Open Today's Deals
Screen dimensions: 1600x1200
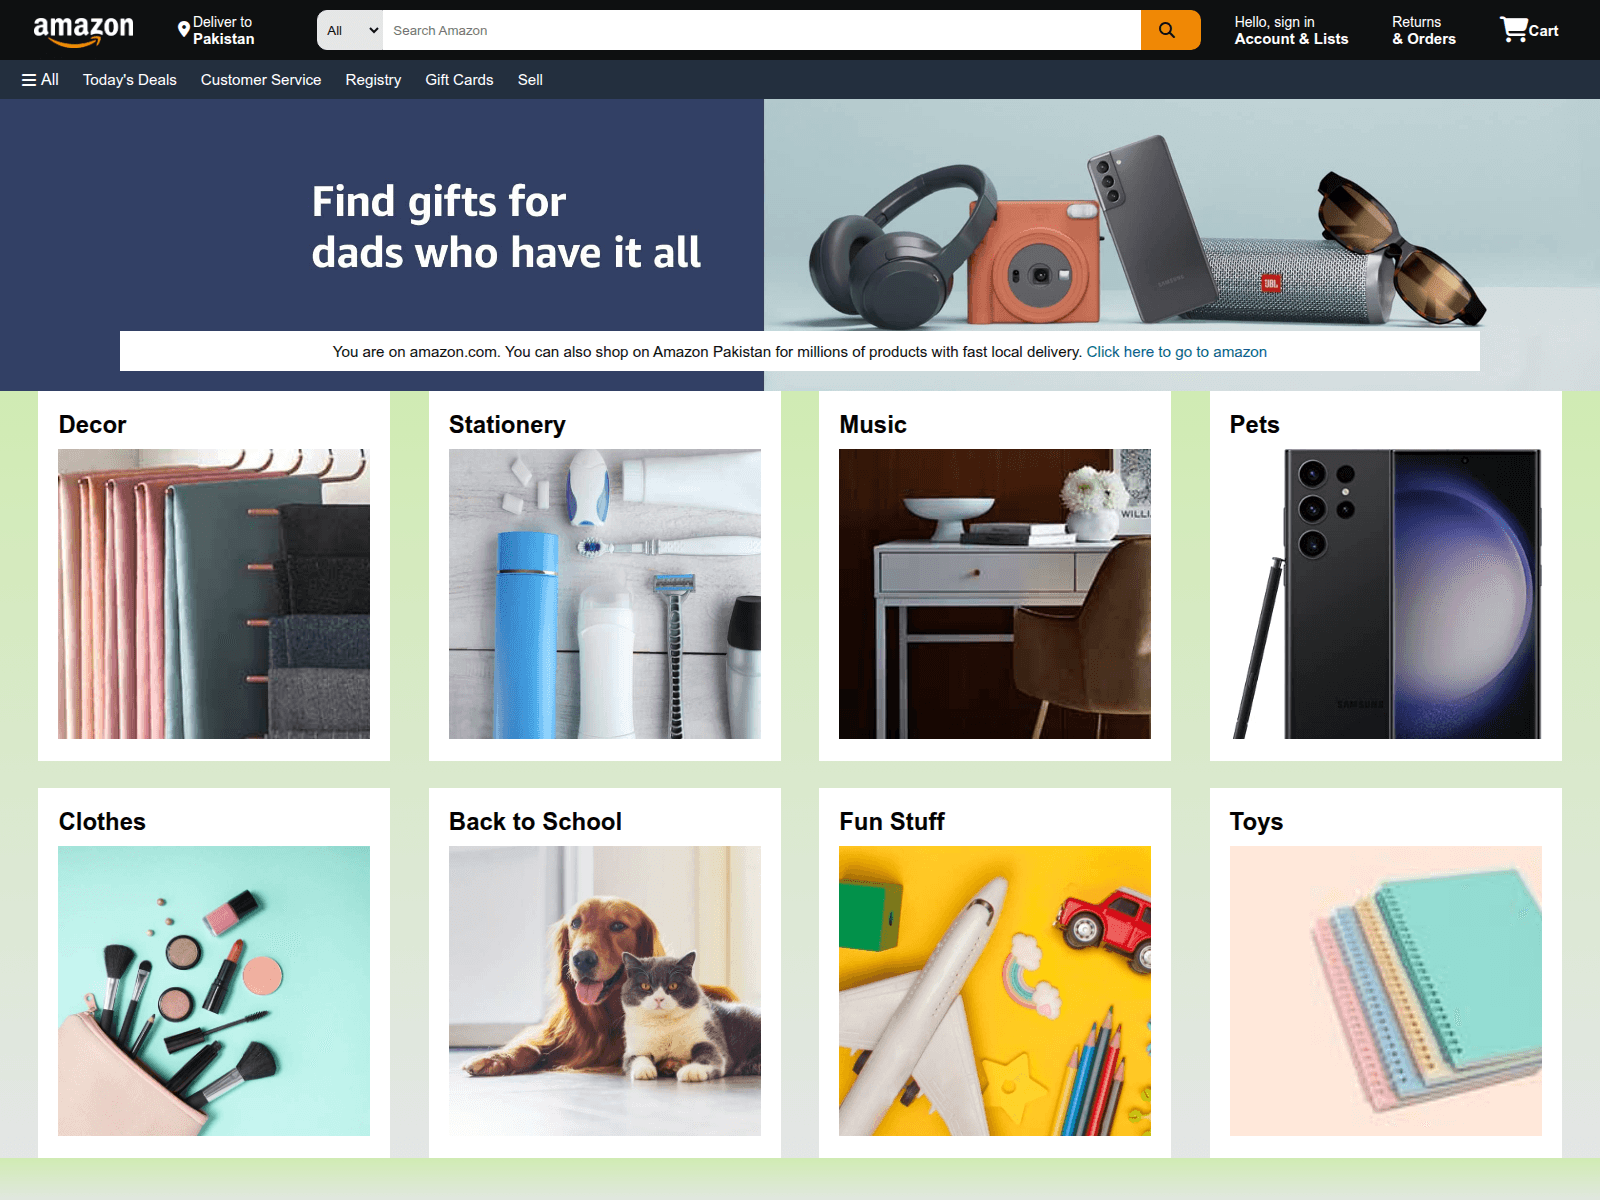tap(130, 80)
